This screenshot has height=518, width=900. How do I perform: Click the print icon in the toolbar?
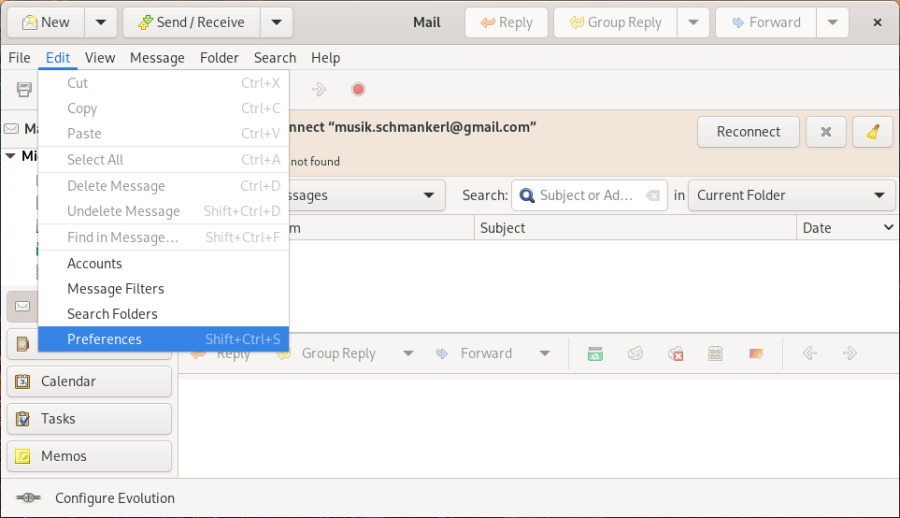(x=24, y=90)
